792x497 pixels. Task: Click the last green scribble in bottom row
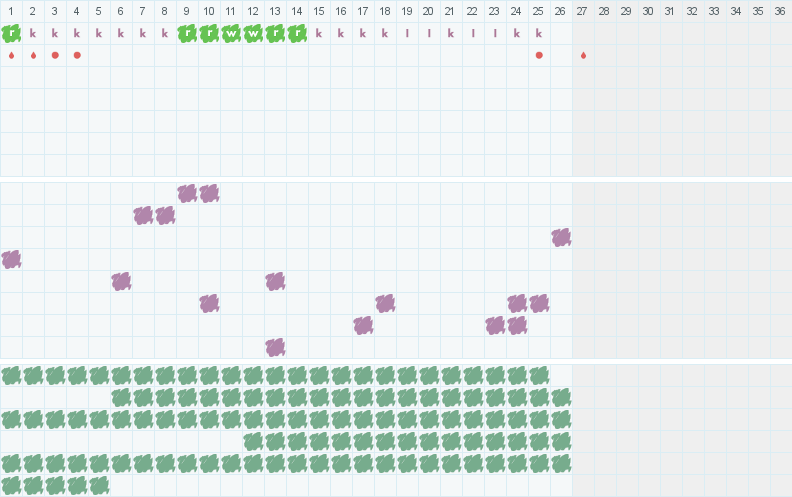(x=99, y=485)
